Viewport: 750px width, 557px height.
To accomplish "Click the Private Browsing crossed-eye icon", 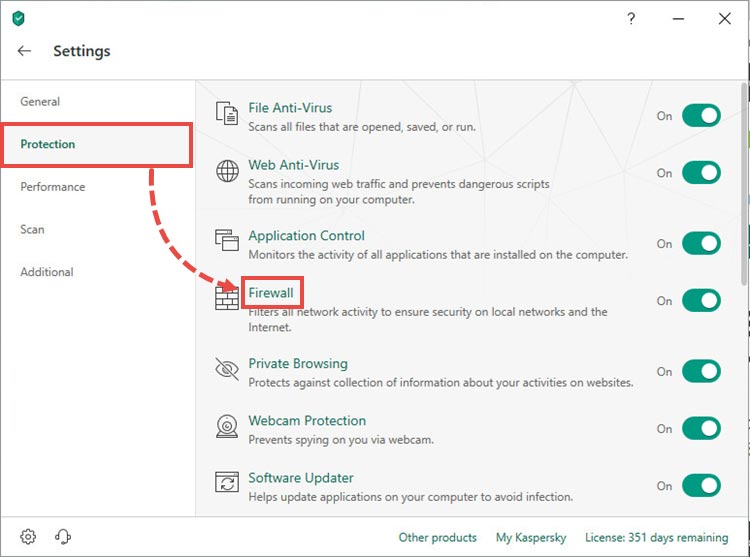I will tap(227, 369).
